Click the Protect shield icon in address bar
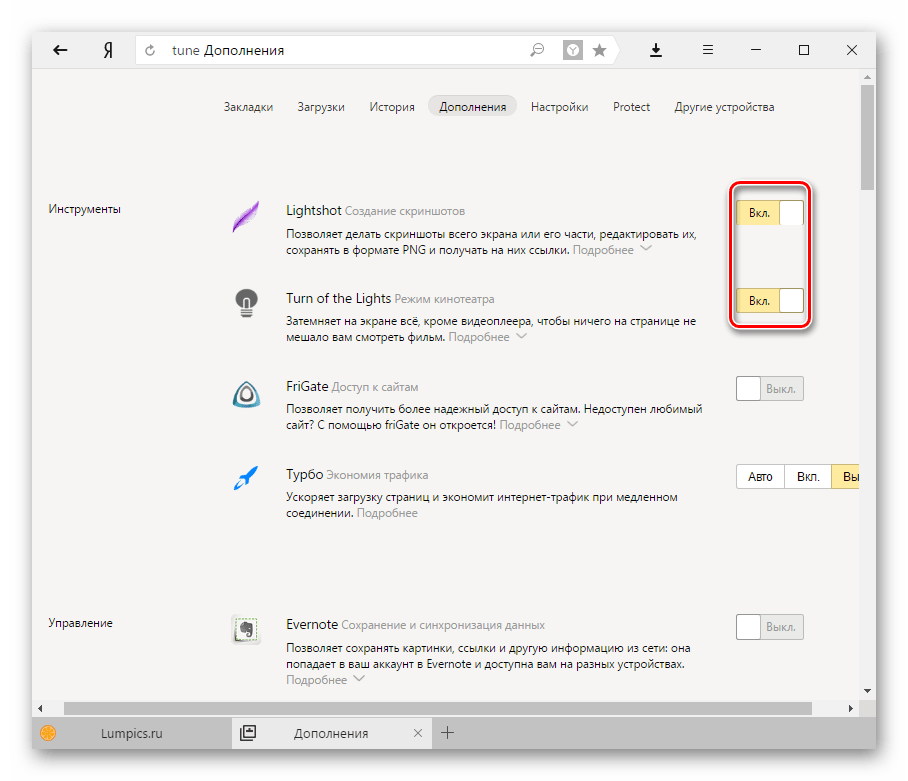The height and width of the screenshot is (781, 908). (572, 50)
